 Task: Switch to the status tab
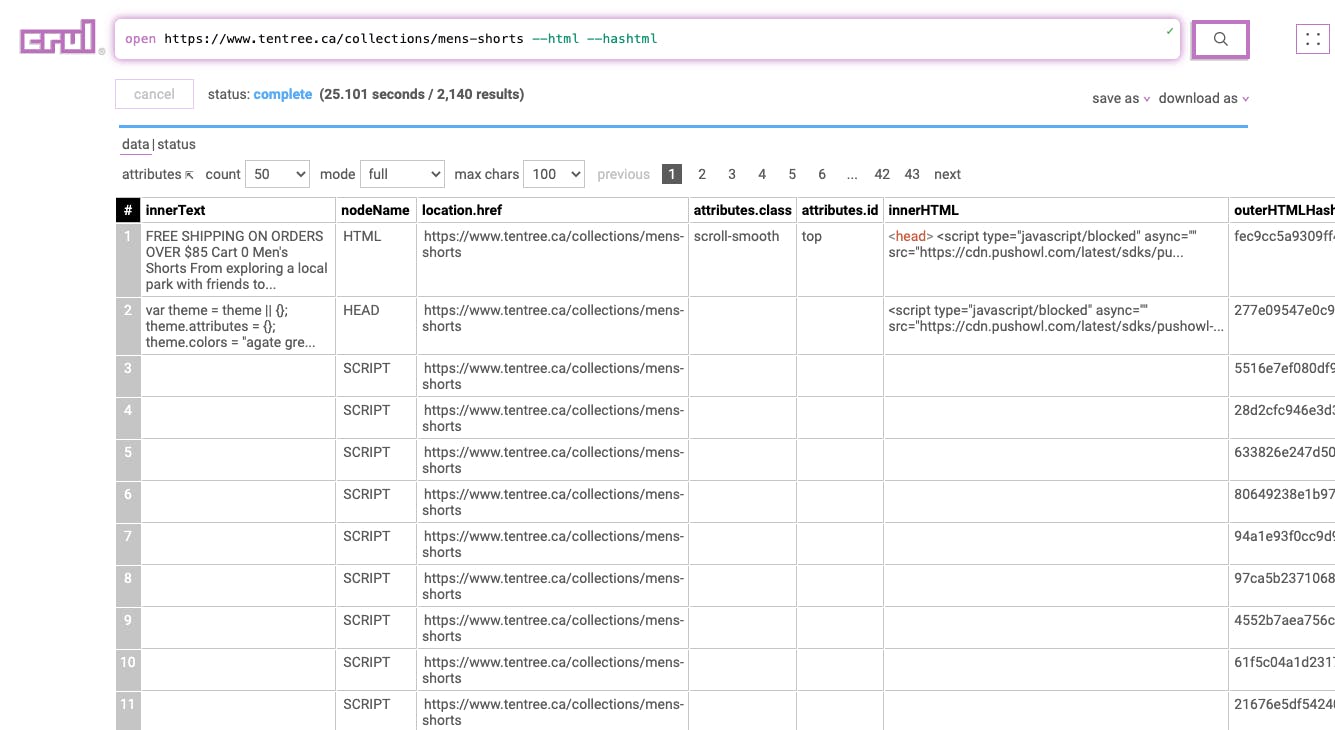pos(176,144)
